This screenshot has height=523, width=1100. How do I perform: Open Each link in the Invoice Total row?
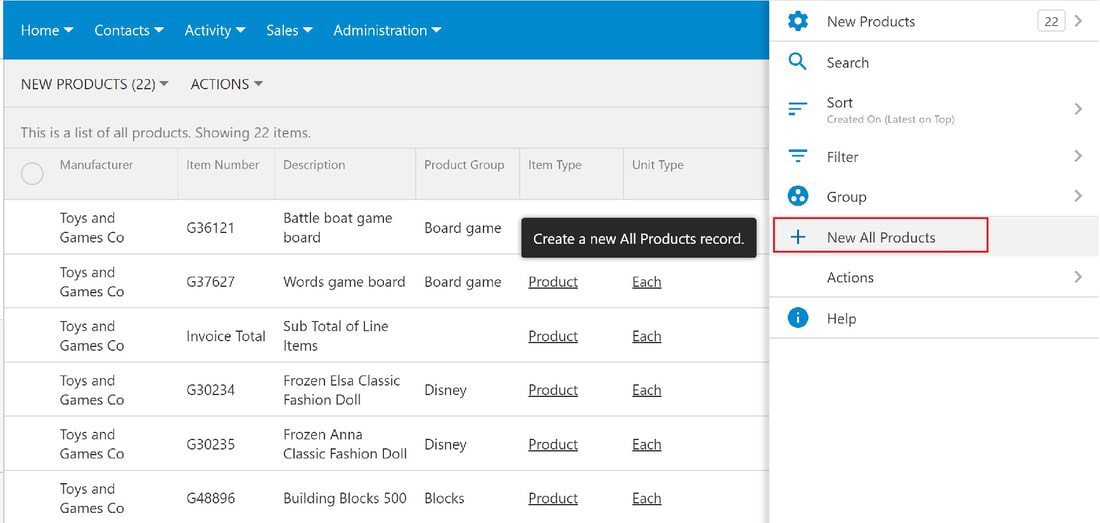[x=646, y=336]
